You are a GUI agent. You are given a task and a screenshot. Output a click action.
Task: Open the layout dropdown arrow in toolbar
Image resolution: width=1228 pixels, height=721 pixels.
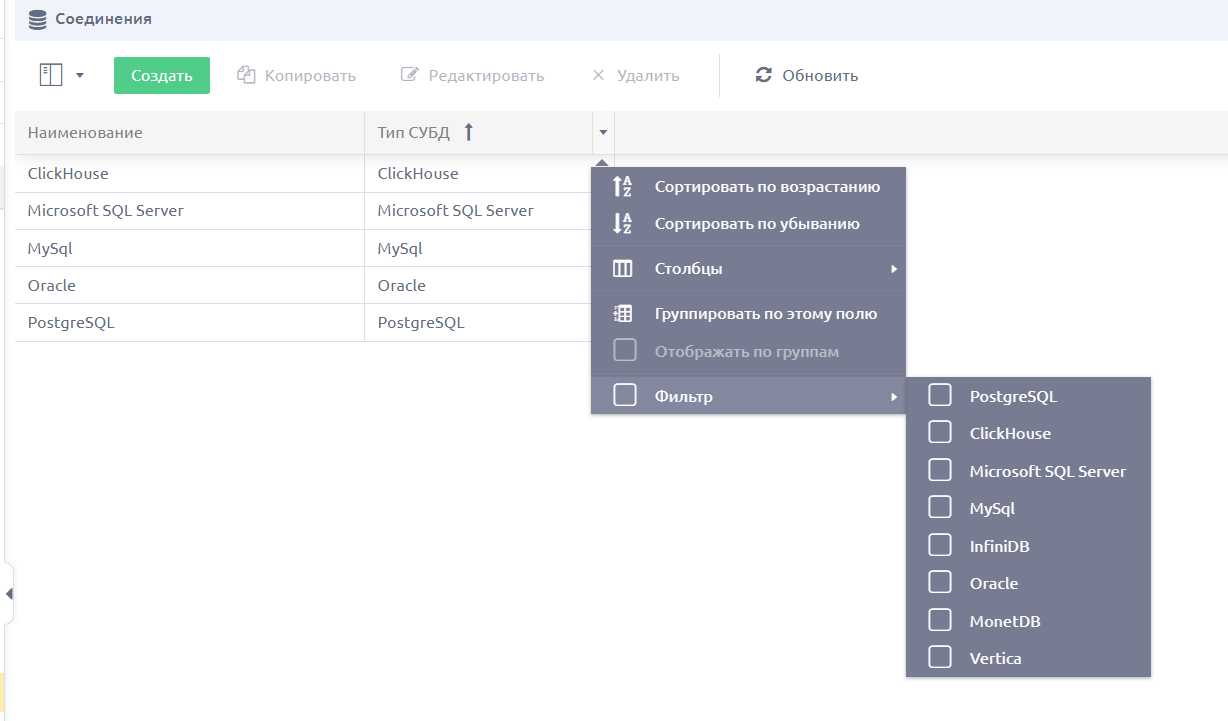[x=80, y=75]
